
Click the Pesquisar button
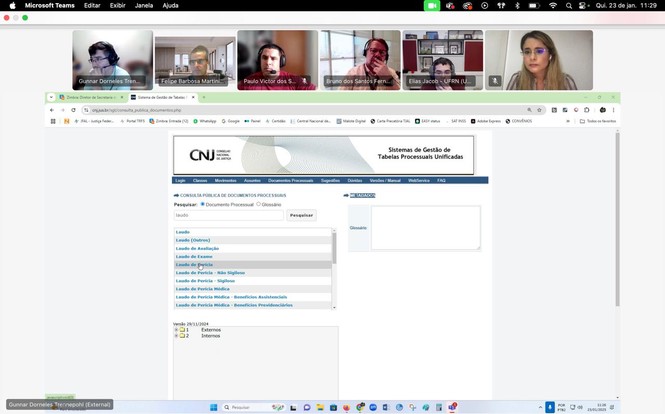click(301, 215)
